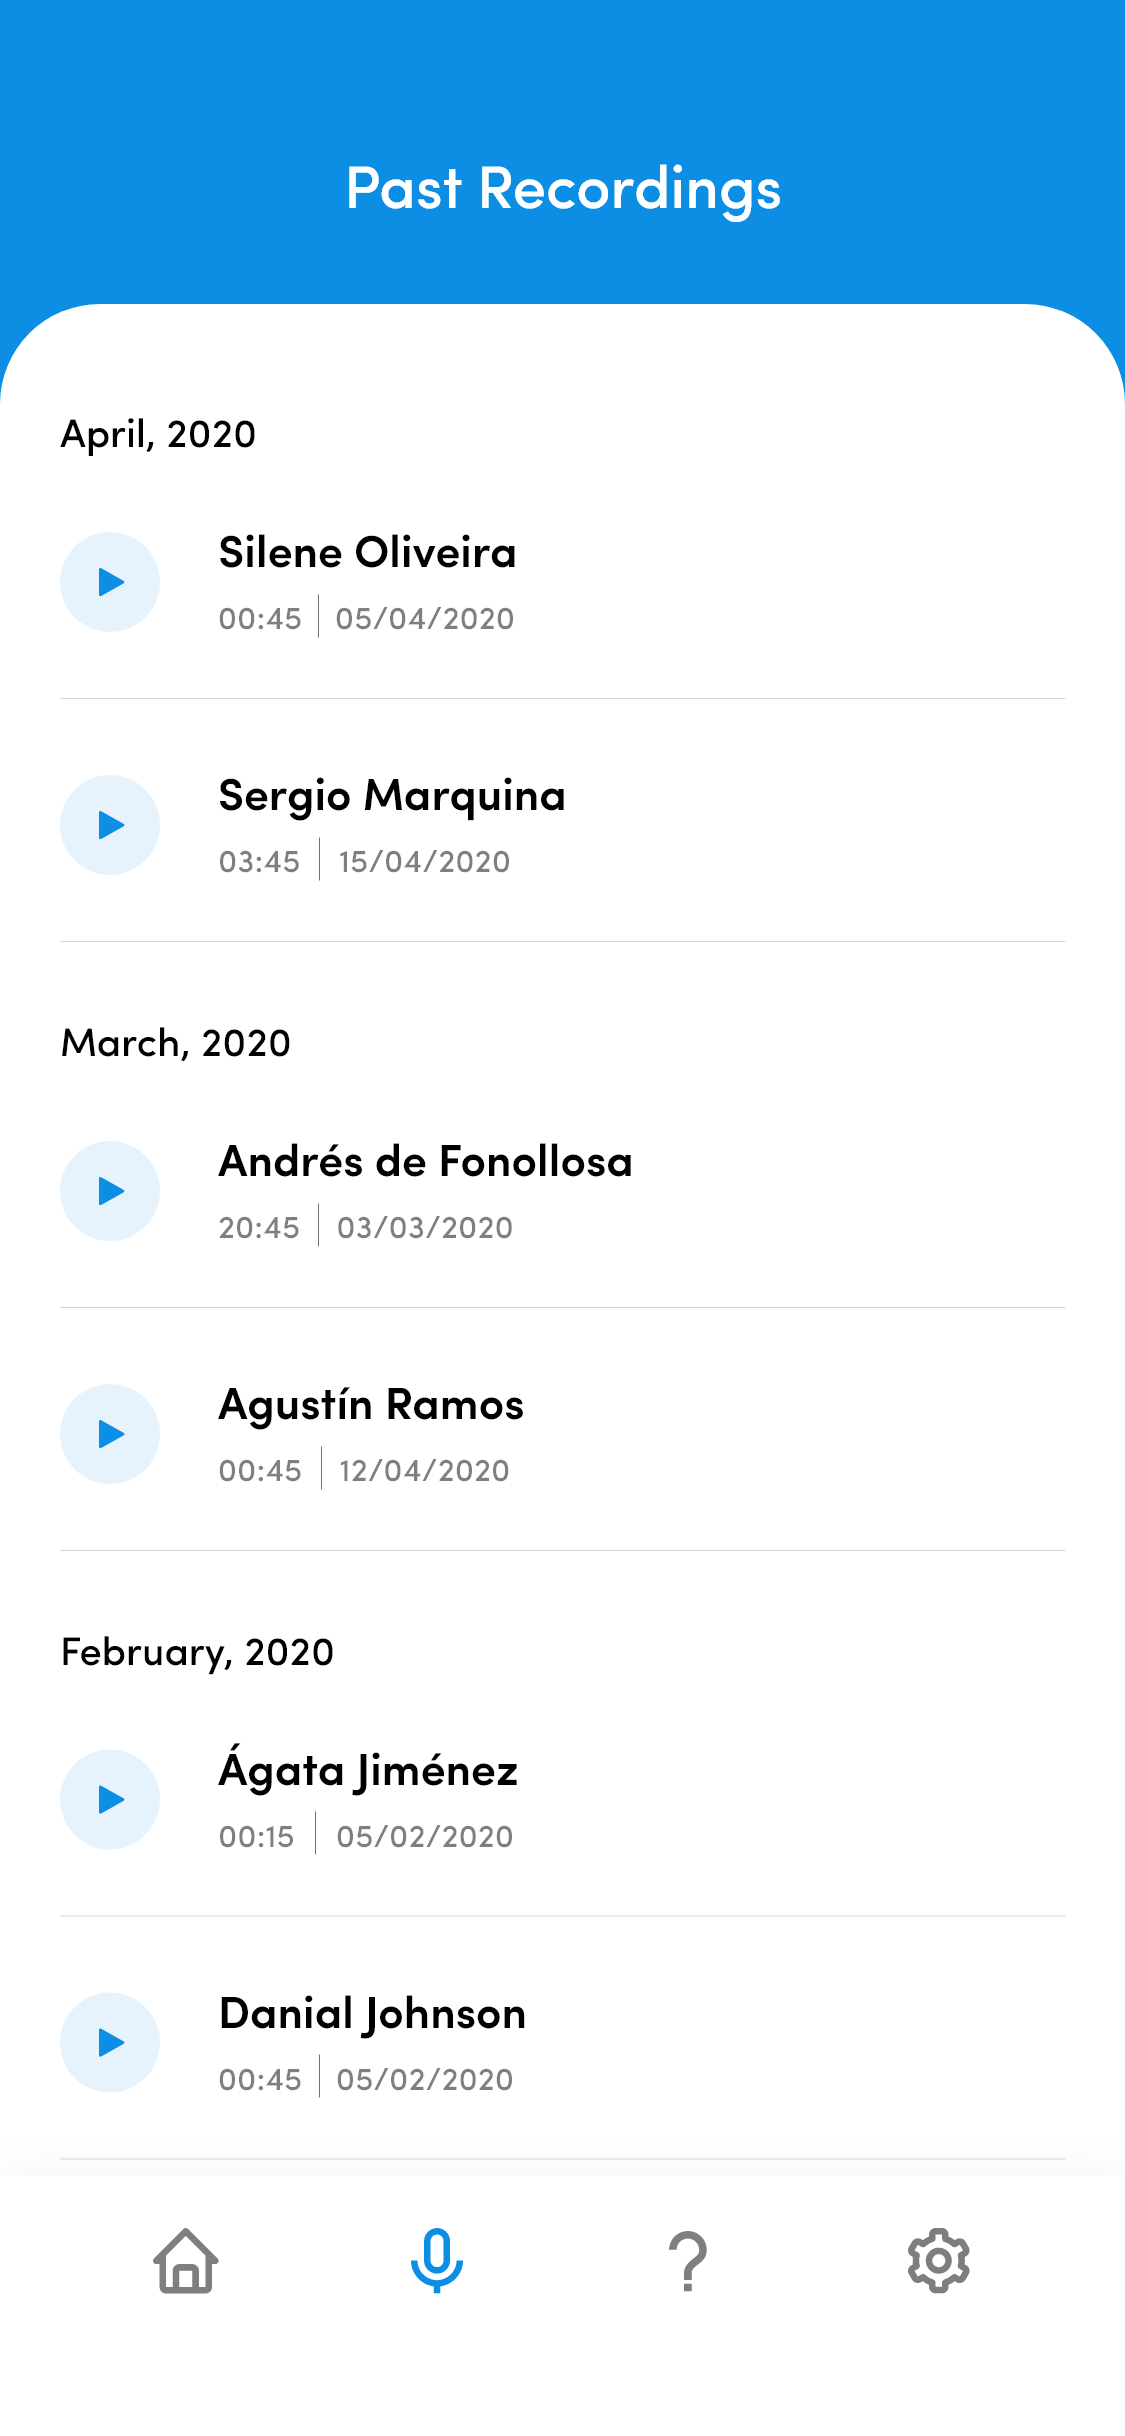
Task: Play the Sergio Marquina recording
Action: tap(110, 825)
